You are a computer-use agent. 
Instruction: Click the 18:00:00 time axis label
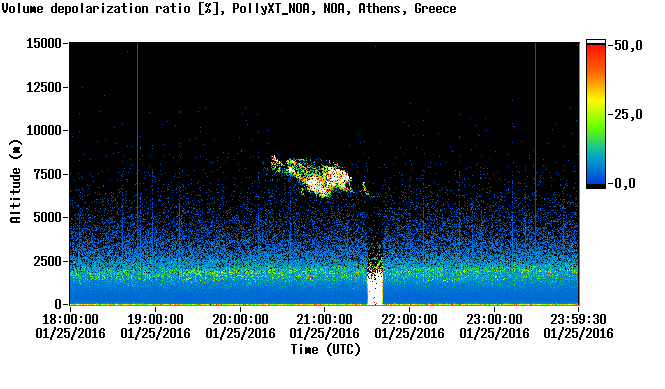coord(70,319)
